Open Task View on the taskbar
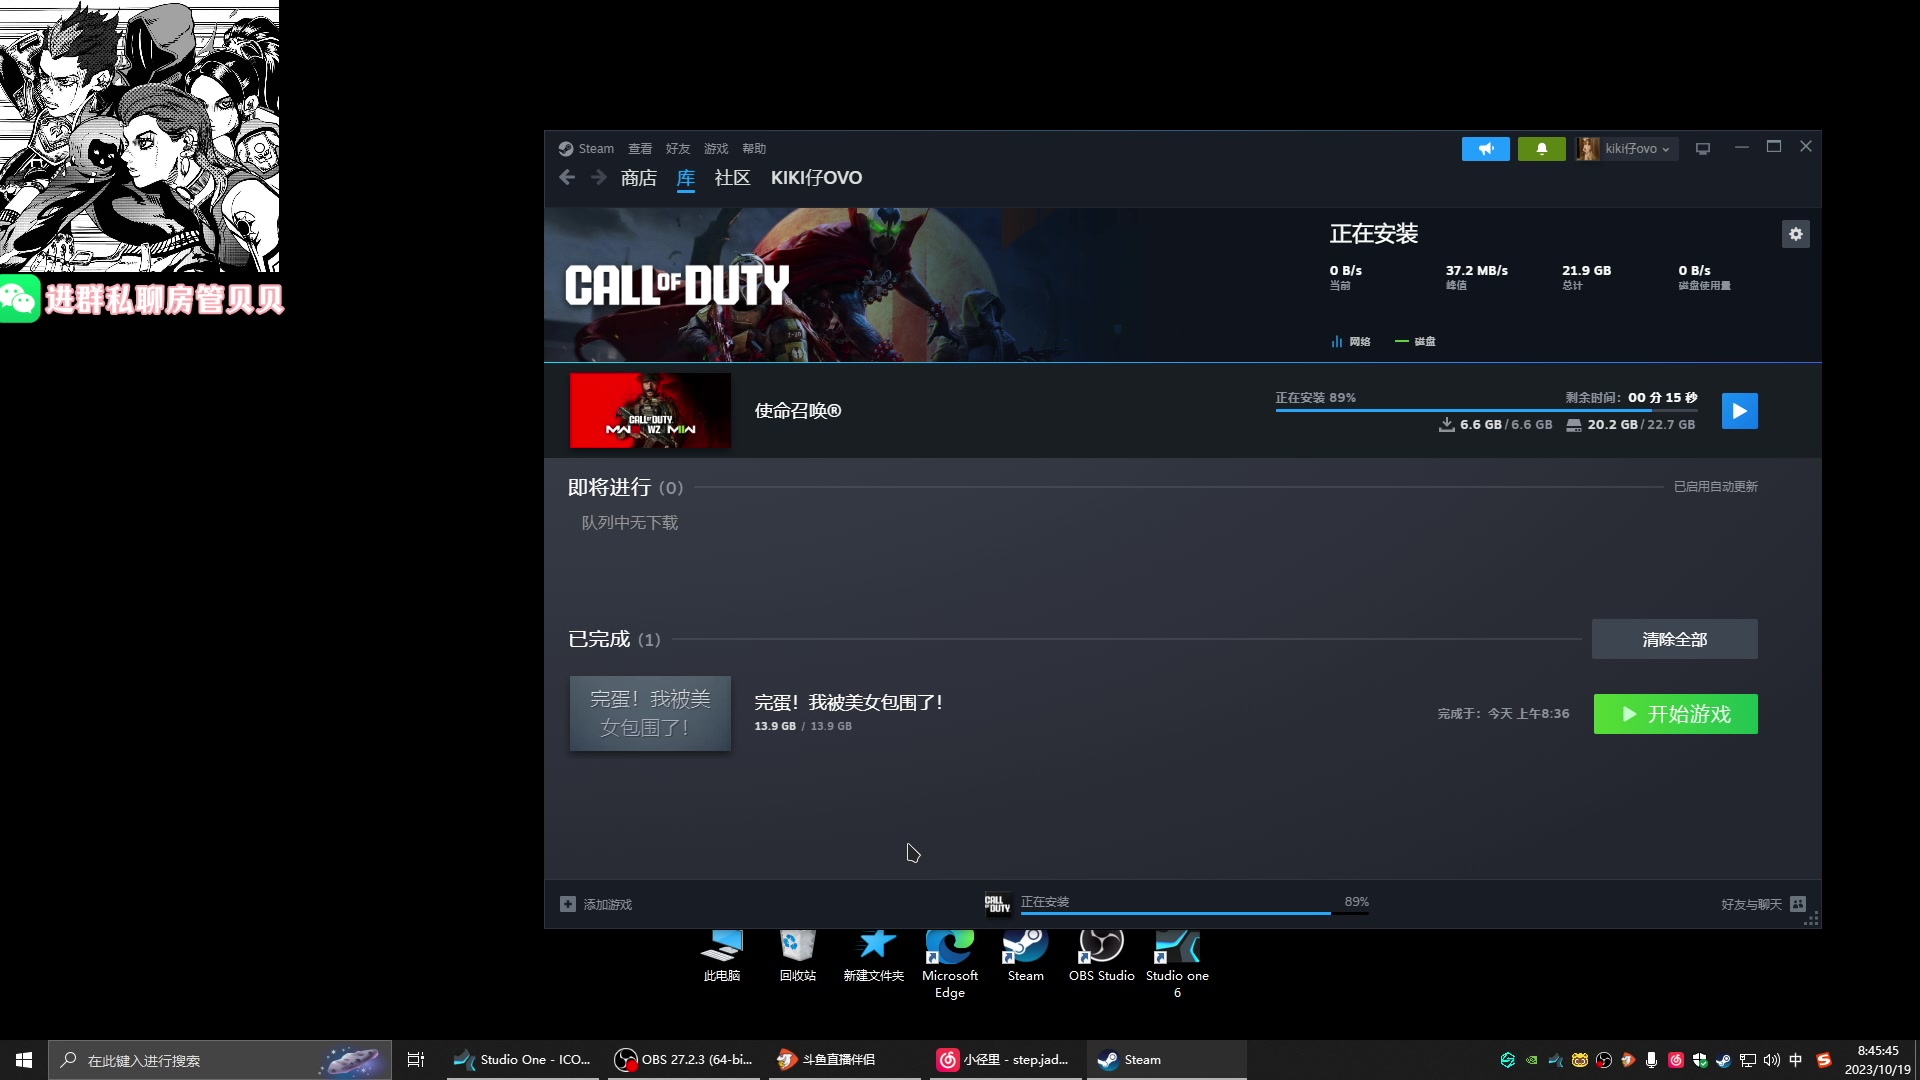 [416, 1060]
